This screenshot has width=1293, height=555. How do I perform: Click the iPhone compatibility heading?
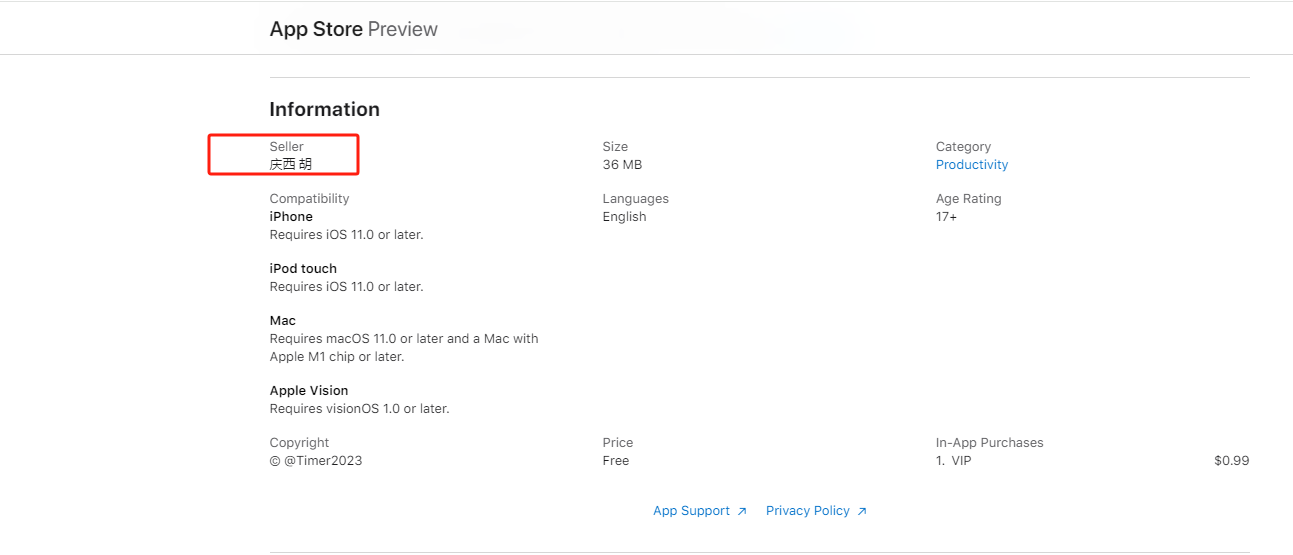pyautogui.click(x=291, y=217)
